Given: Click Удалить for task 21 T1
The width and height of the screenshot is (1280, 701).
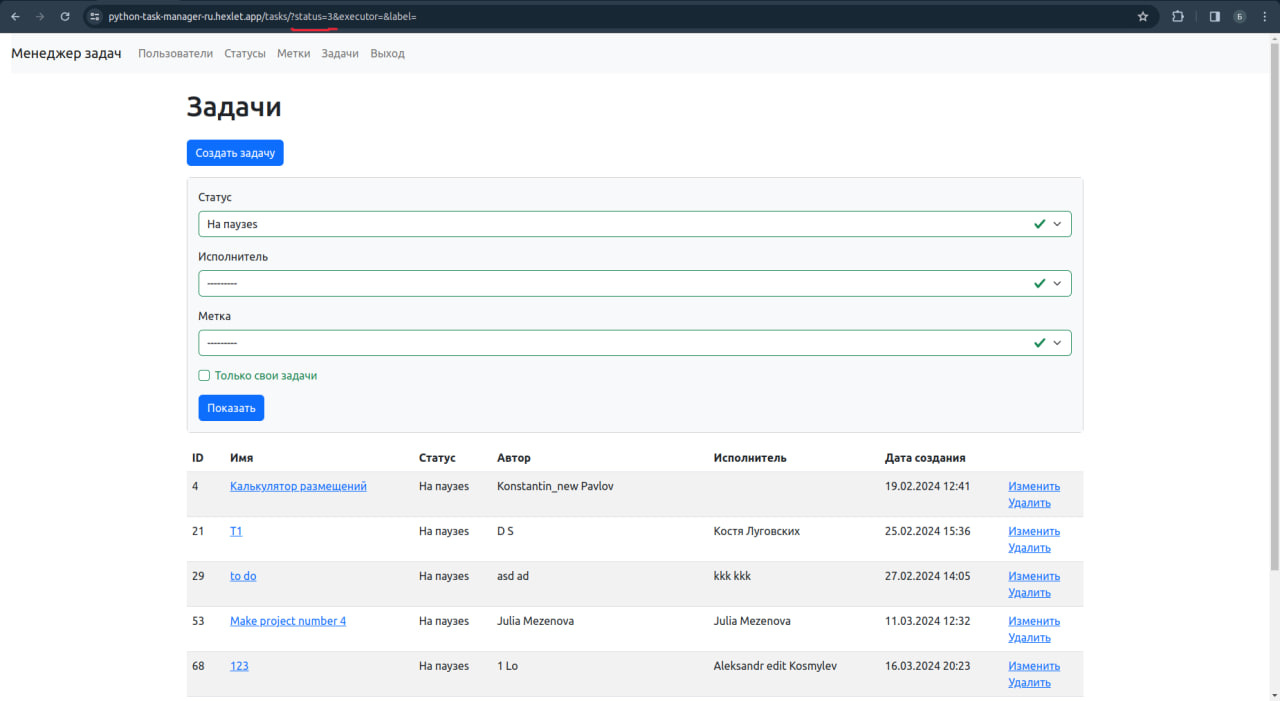Looking at the screenshot, I should (1029, 548).
